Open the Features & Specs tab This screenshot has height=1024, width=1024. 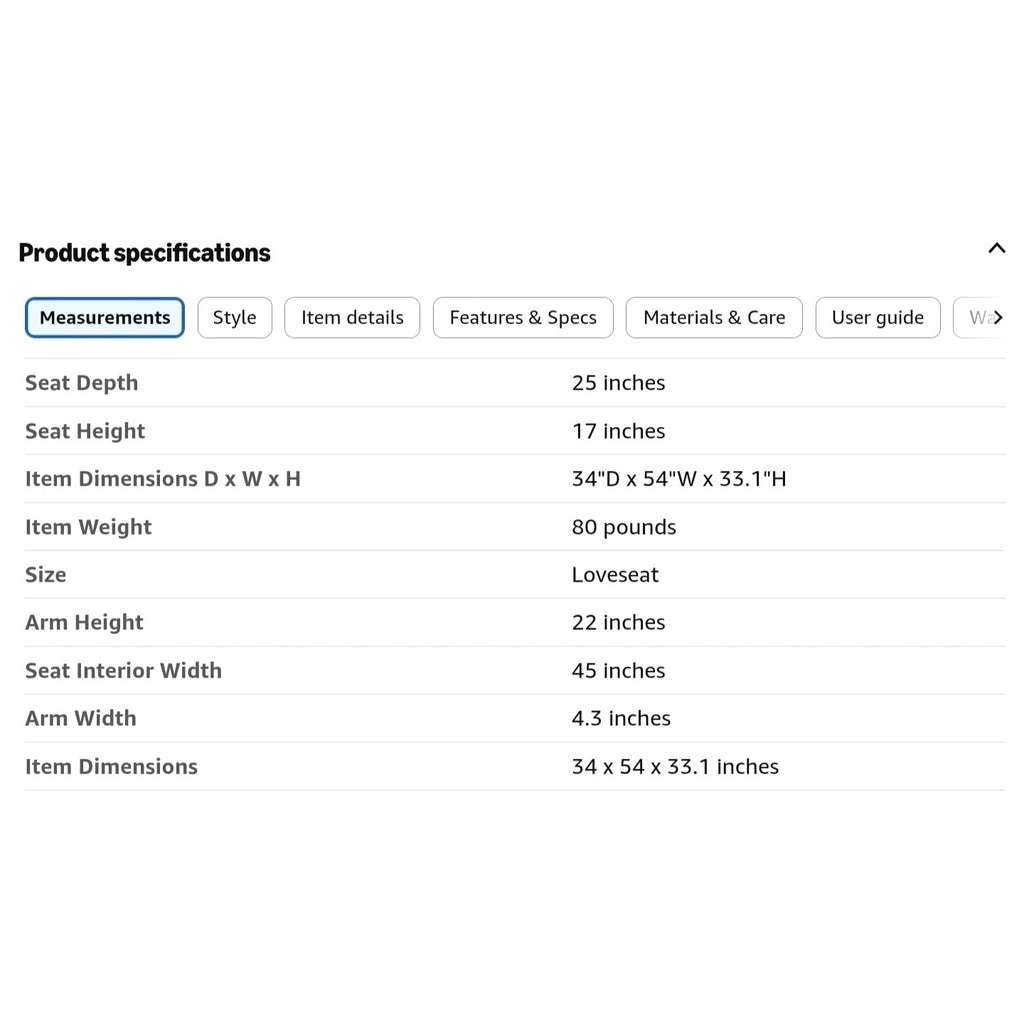pyautogui.click(x=523, y=317)
